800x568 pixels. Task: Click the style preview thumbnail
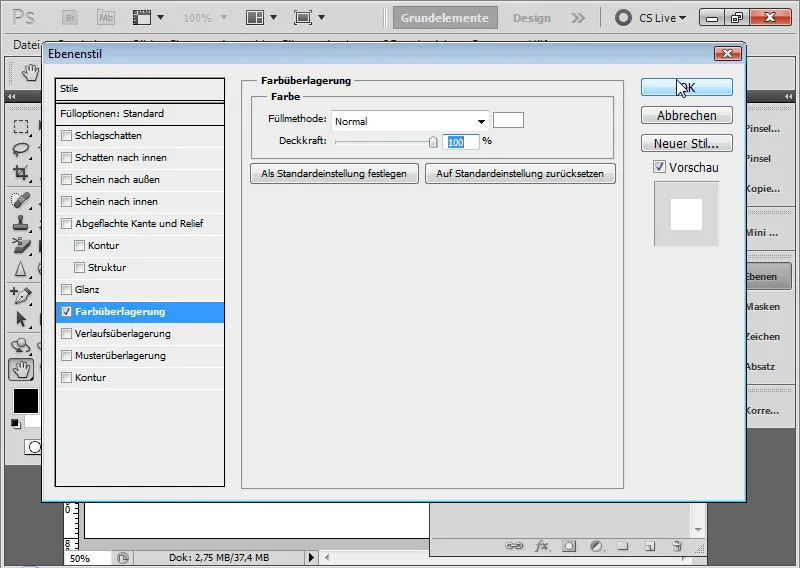[x=686, y=214]
